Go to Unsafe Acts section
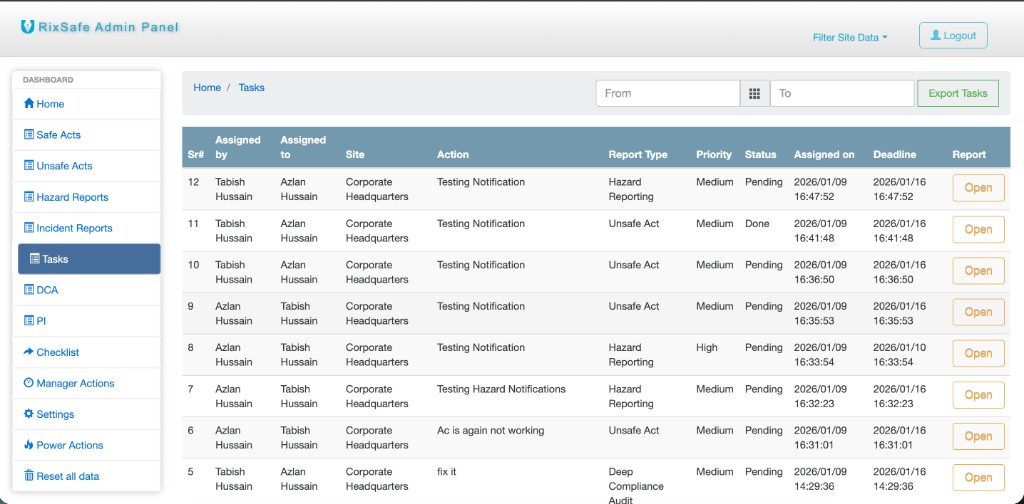1024x504 pixels. 86,166
